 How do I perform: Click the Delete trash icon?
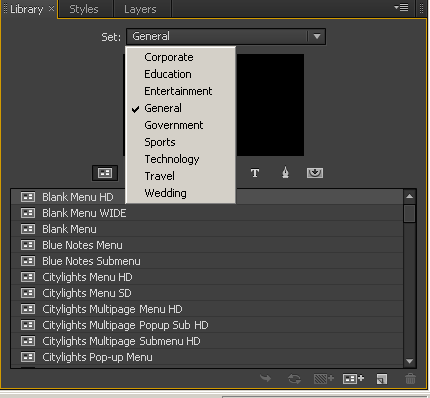click(x=410, y=379)
